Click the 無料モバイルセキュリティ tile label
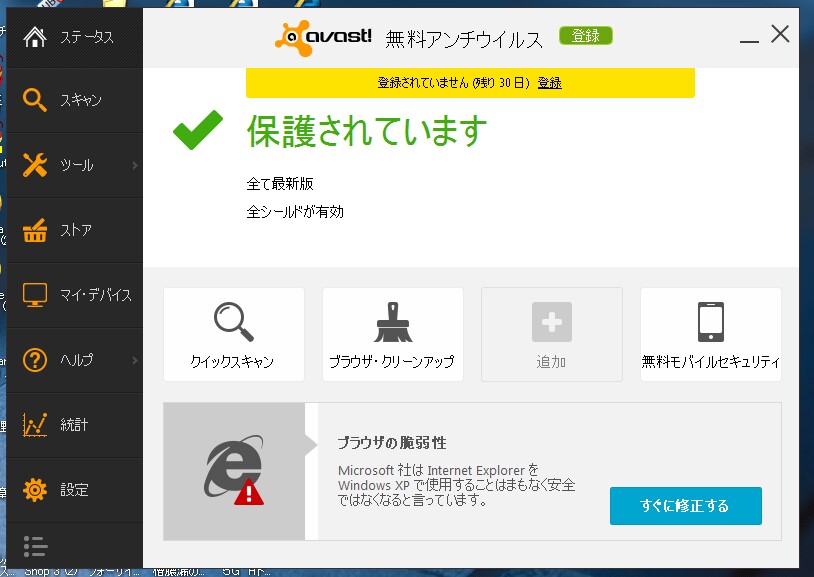814x577 pixels. tap(711, 361)
